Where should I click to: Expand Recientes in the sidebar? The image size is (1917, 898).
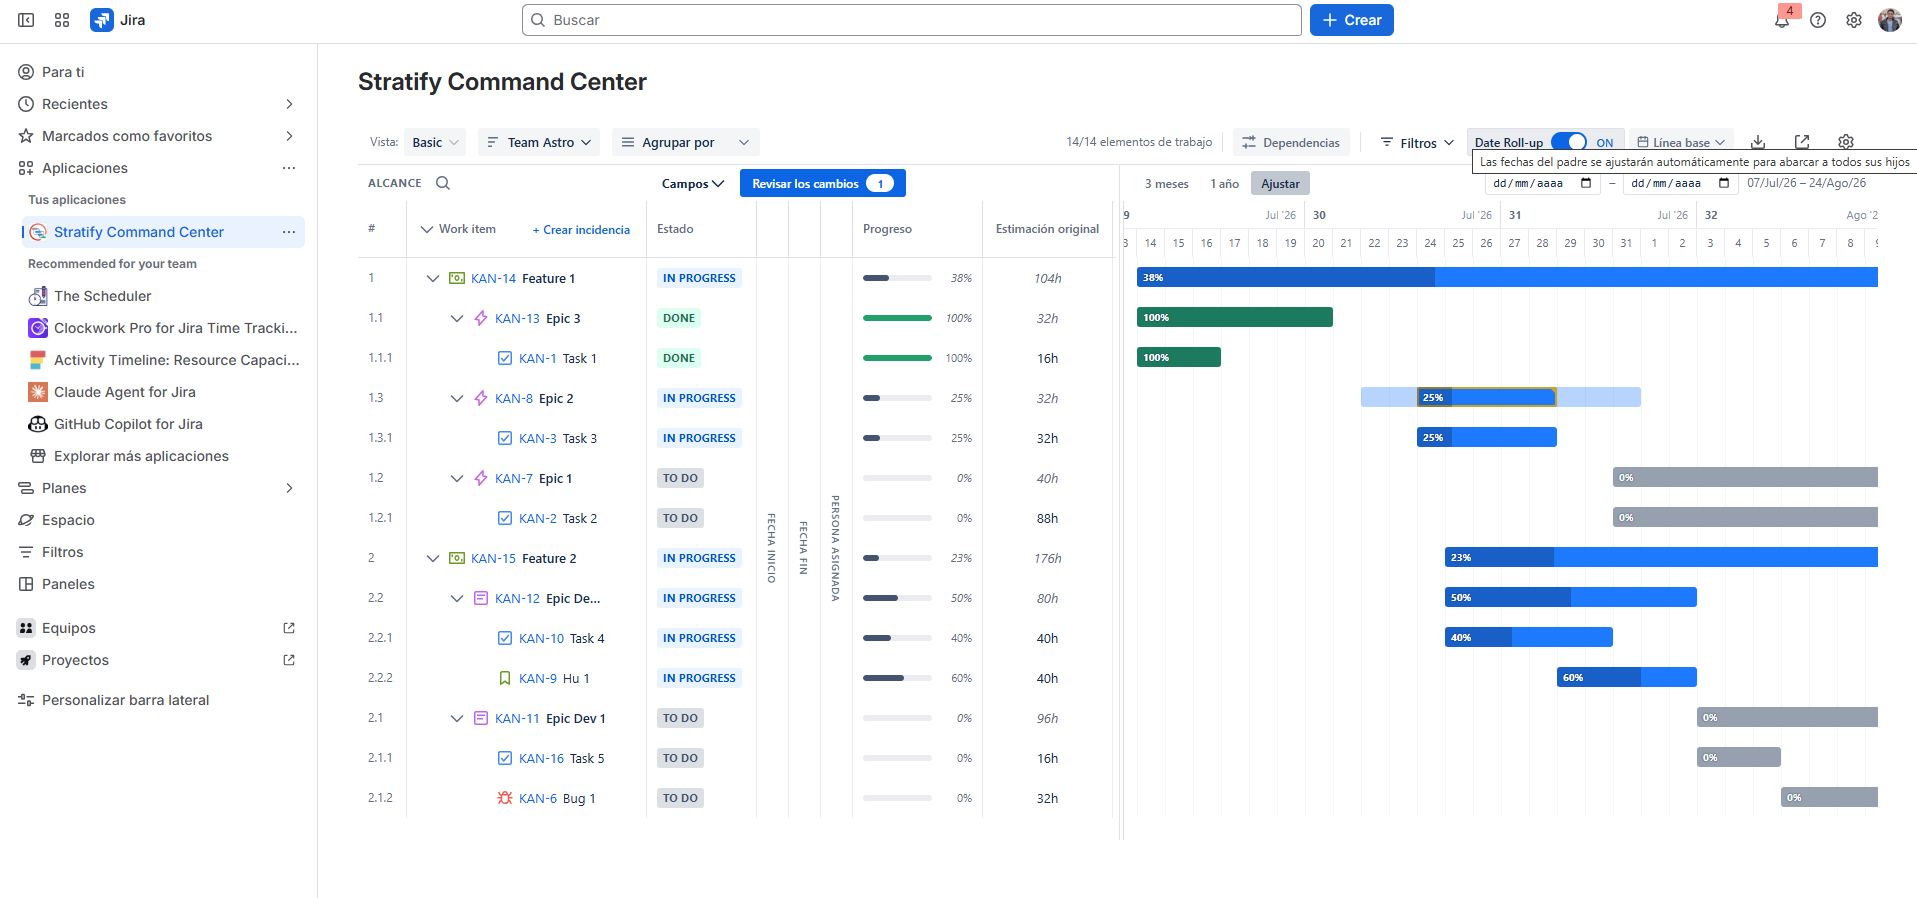pyautogui.click(x=289, y=104)
